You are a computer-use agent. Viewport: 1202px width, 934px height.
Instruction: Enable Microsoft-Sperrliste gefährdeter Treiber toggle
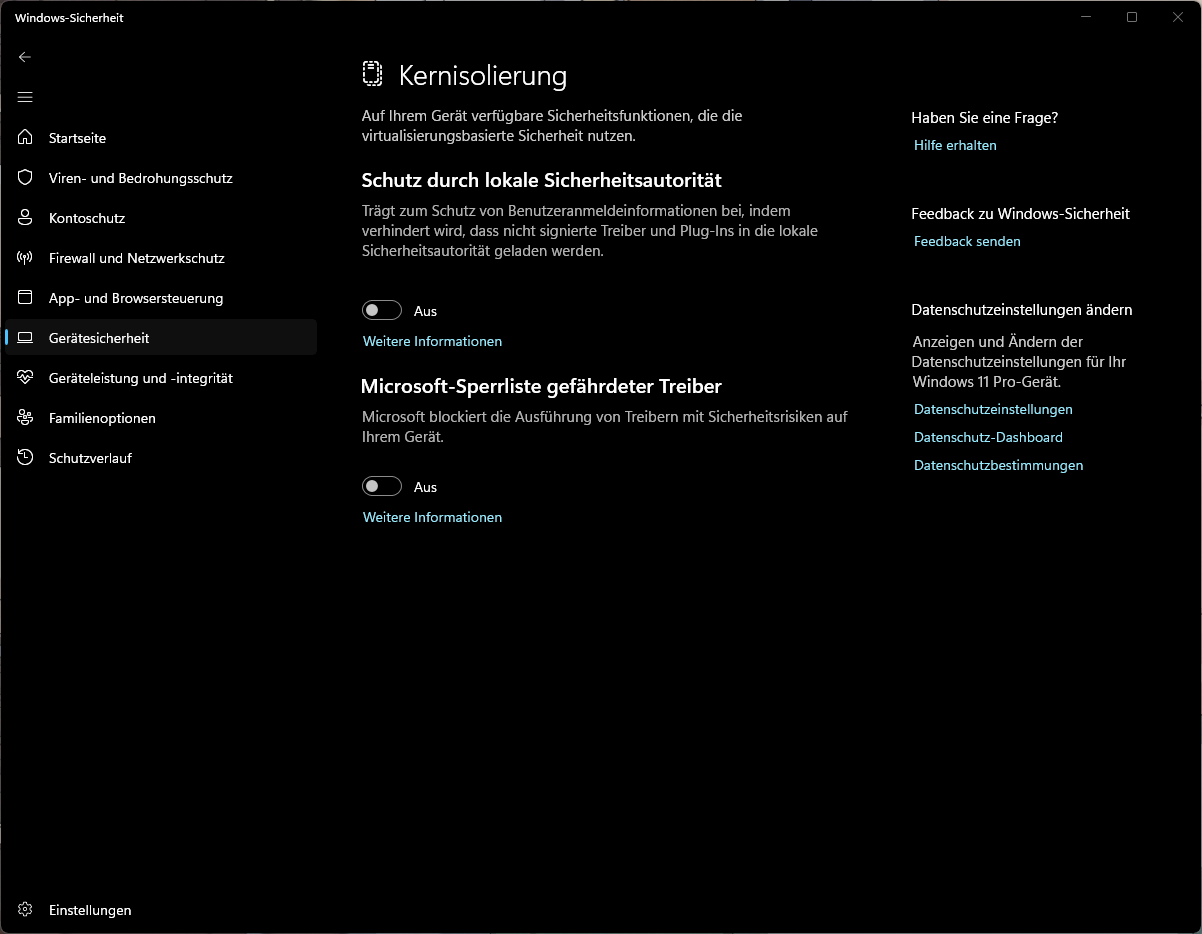(382, 487)
